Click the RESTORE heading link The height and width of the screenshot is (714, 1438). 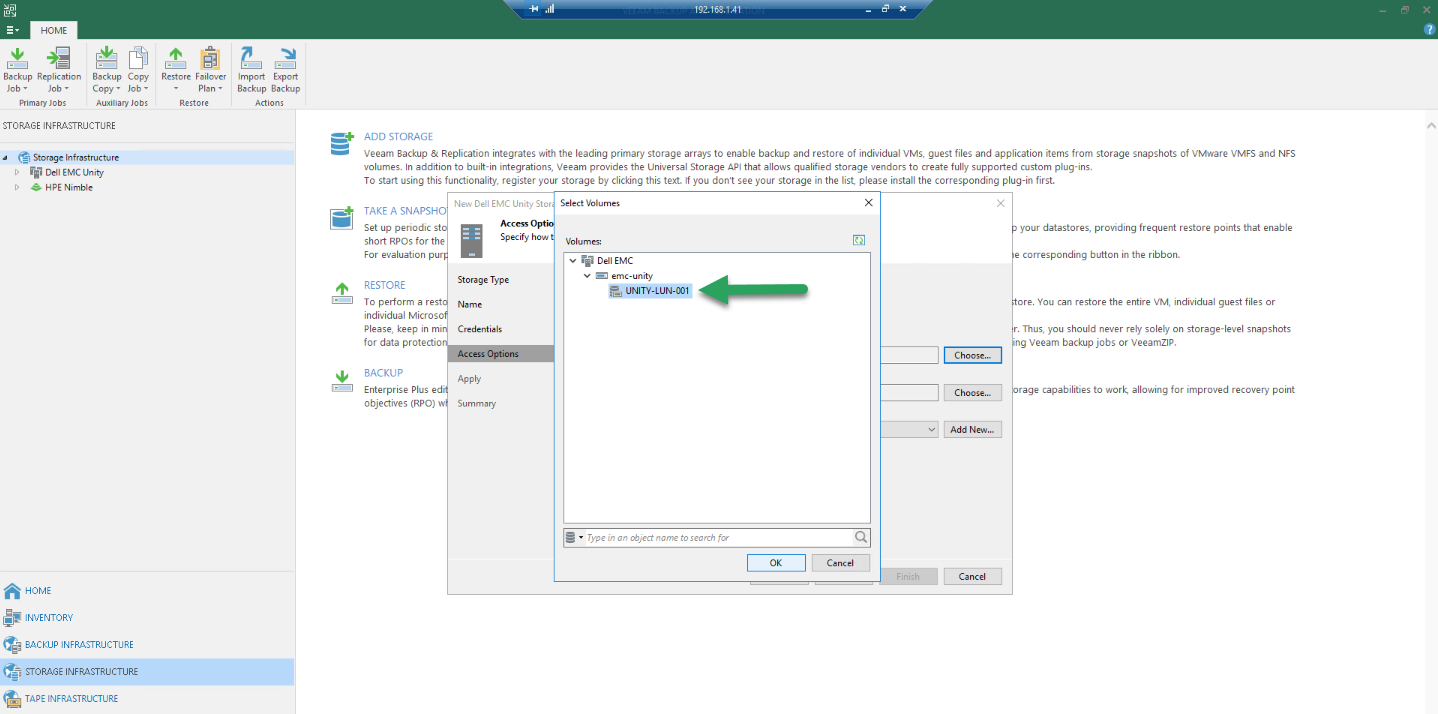coord(385,285)
